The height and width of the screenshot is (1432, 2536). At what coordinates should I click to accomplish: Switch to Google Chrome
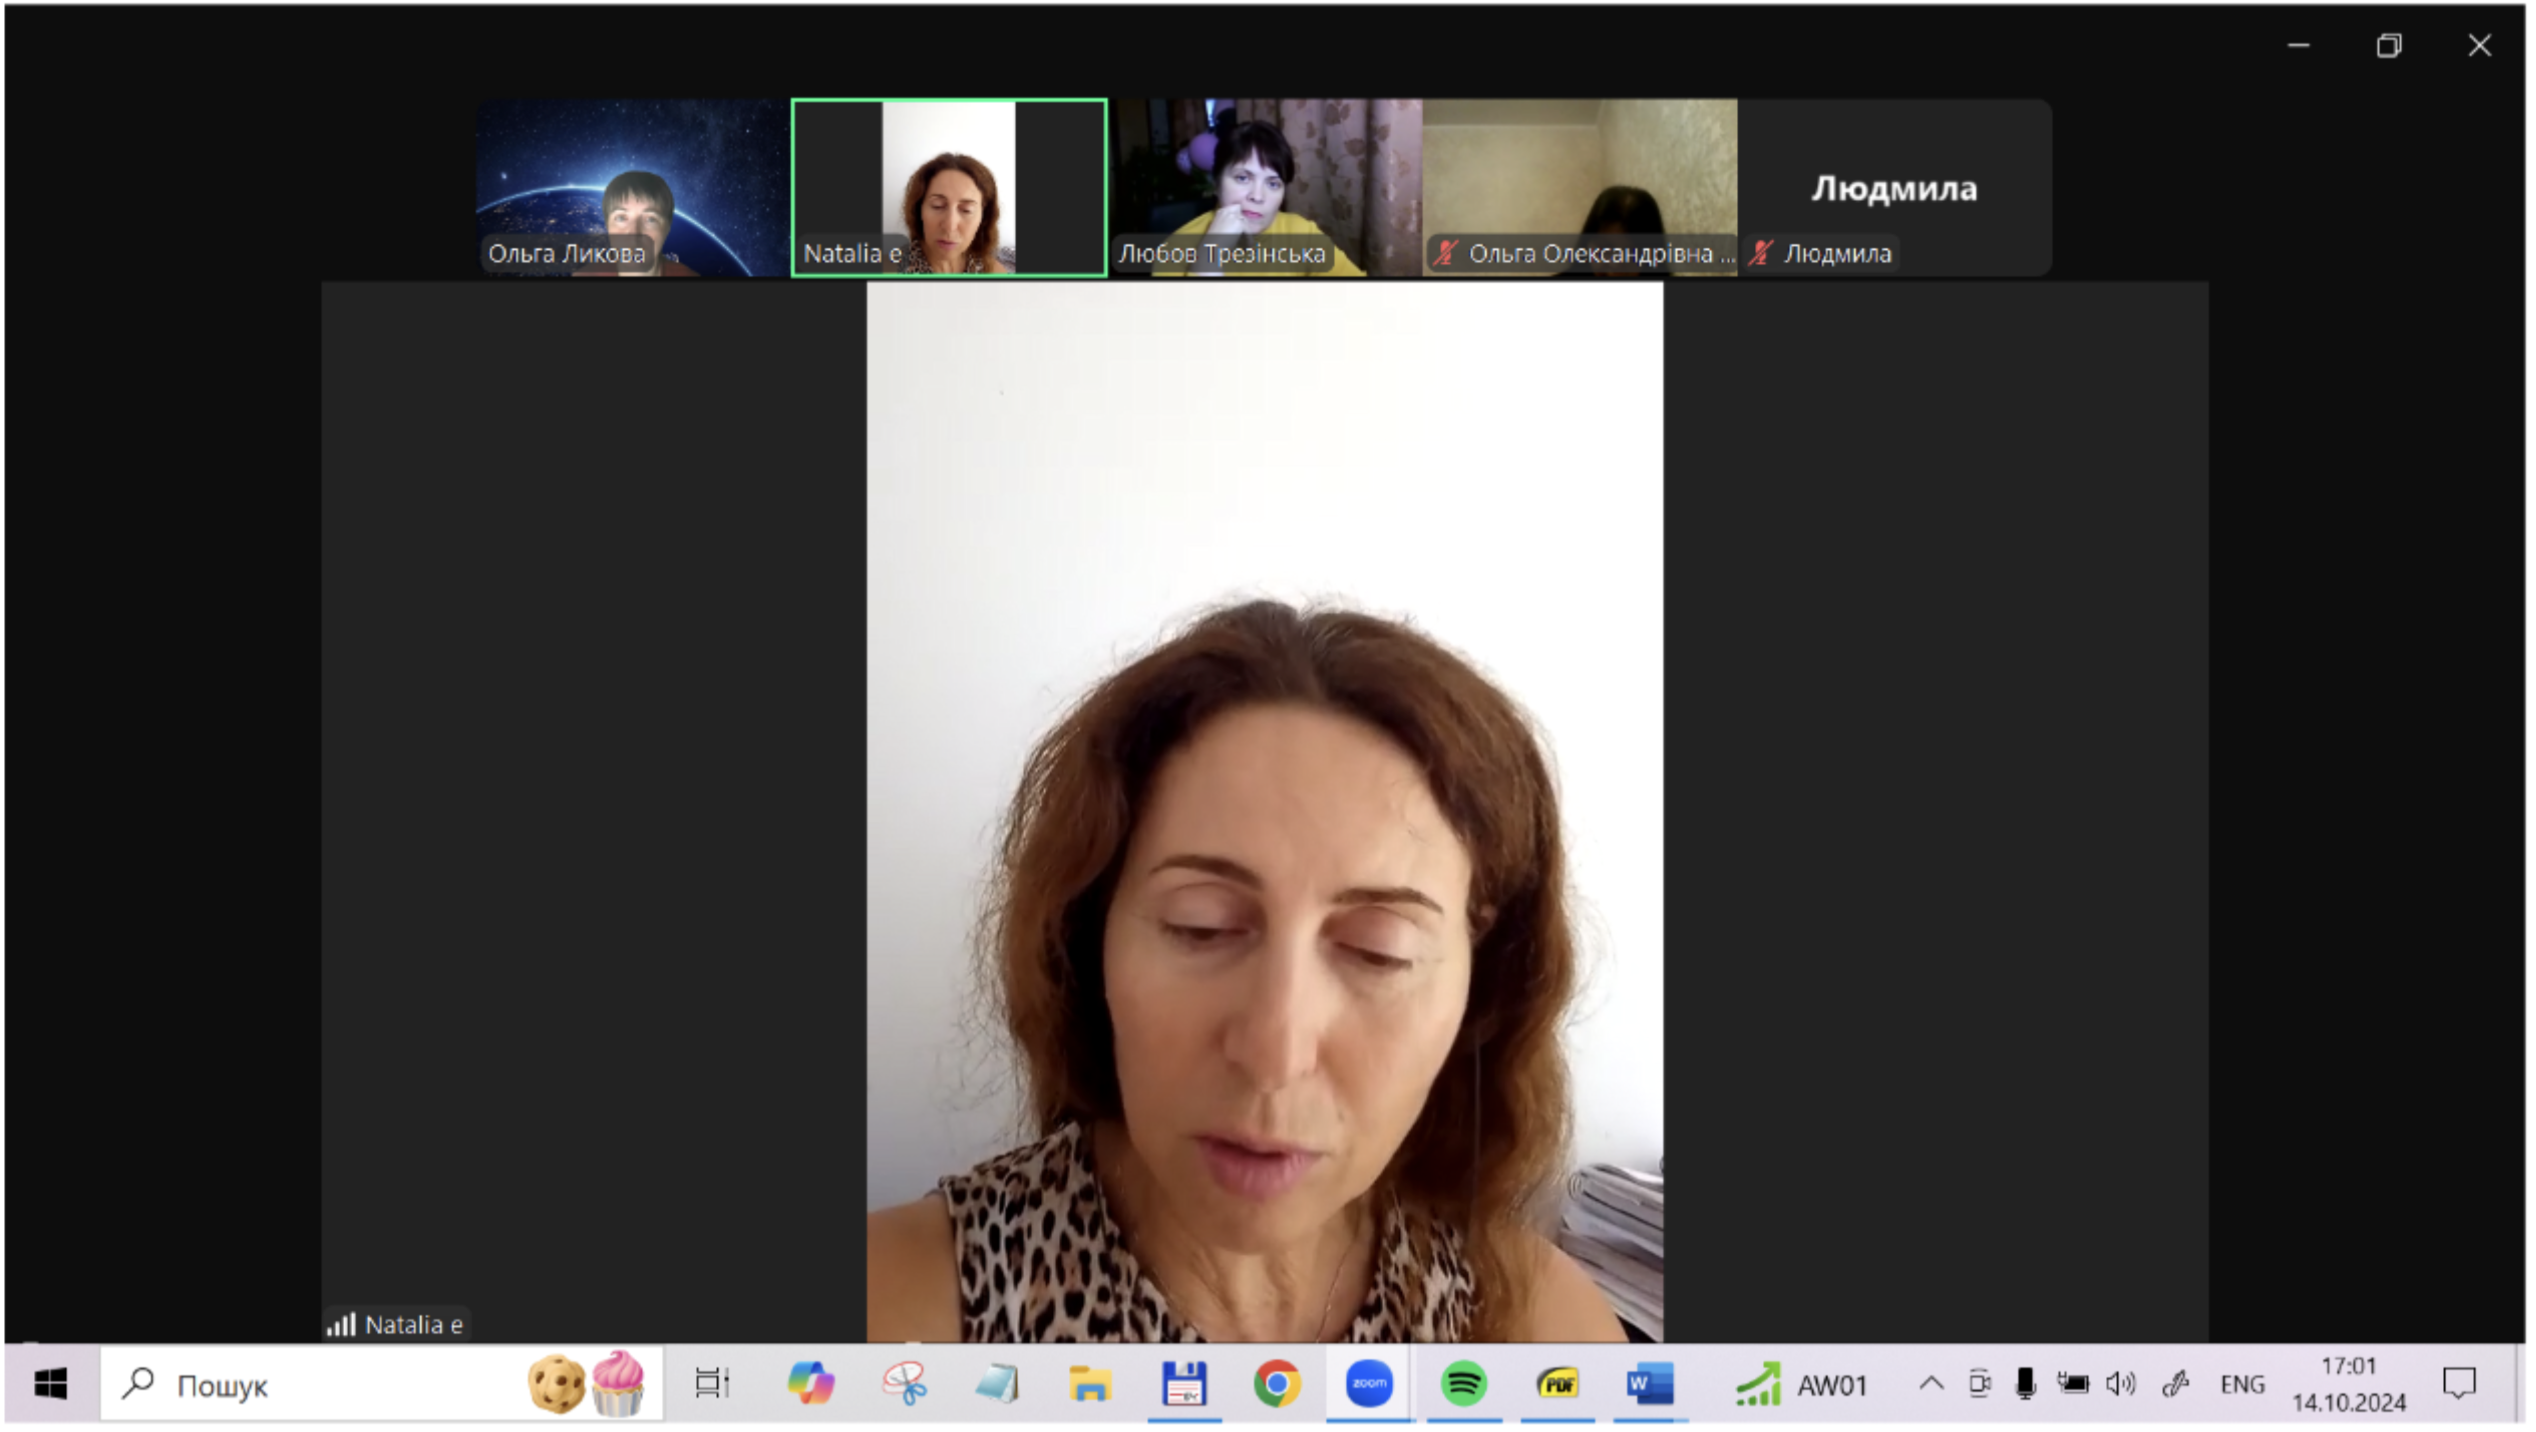pyautogui.click(x=1277, y=1384)
